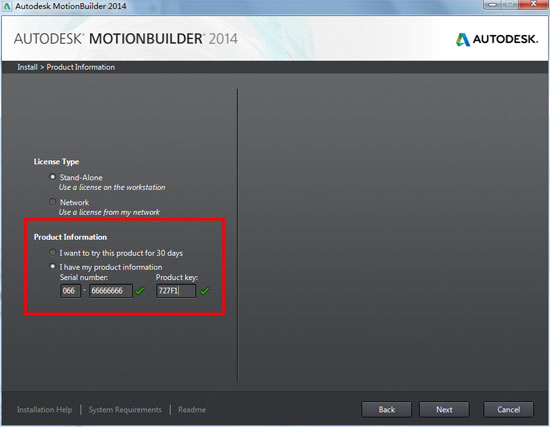Open System Requirements link
Screen dimensions: 550x427
click(125, 409)
